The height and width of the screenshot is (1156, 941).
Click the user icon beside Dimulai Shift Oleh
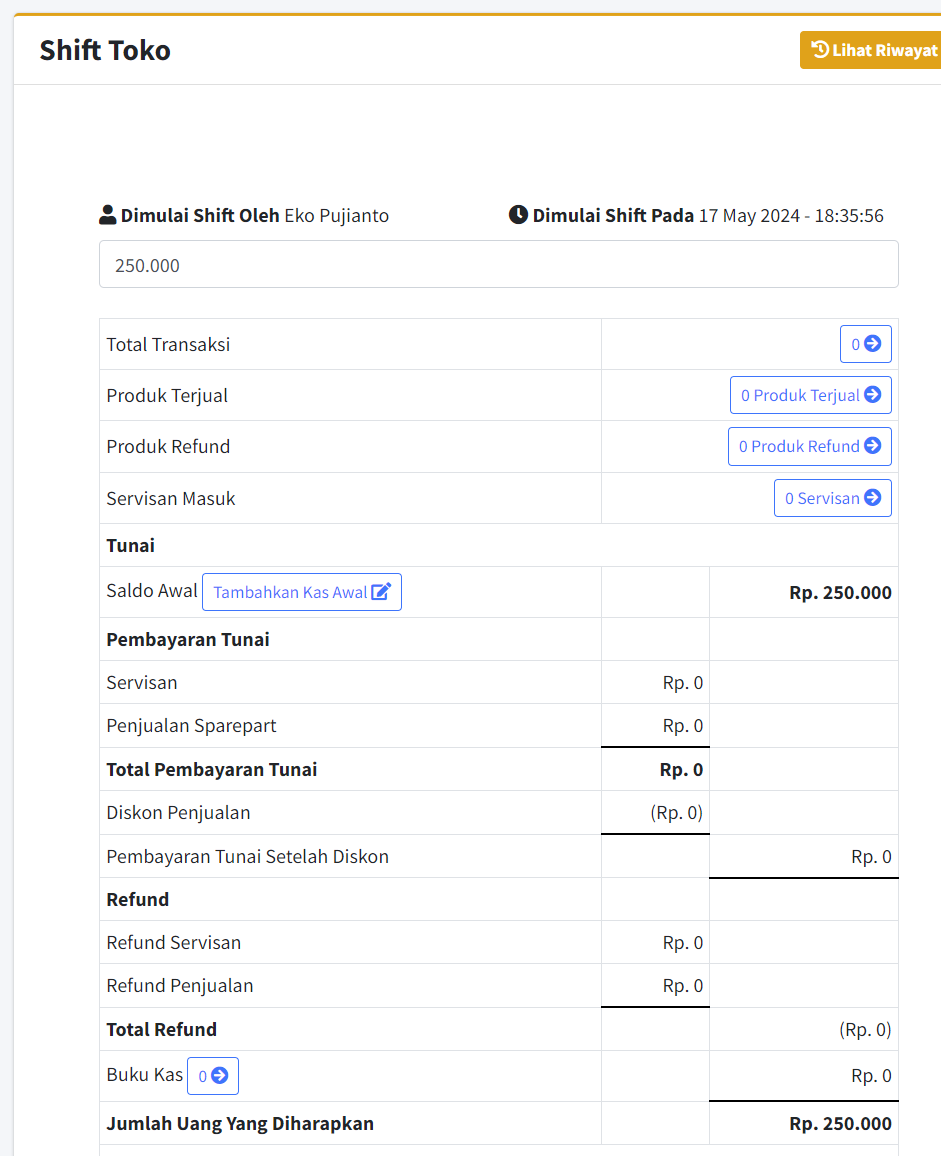(108, 215)
